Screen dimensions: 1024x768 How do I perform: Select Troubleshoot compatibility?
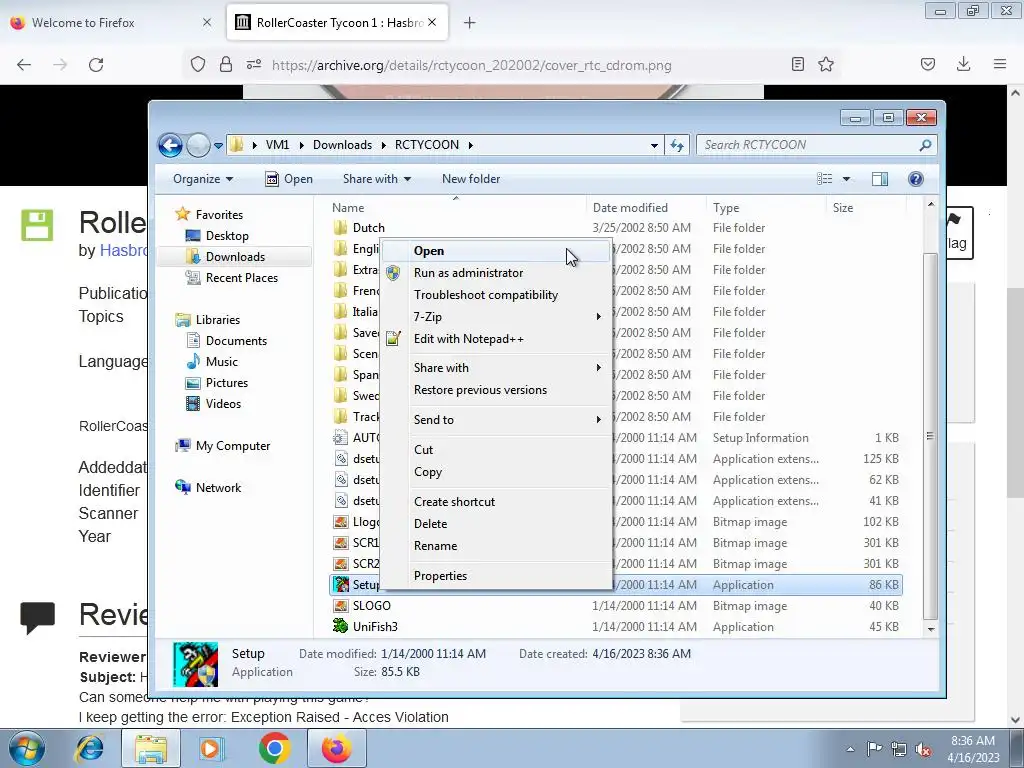point(496,295)
